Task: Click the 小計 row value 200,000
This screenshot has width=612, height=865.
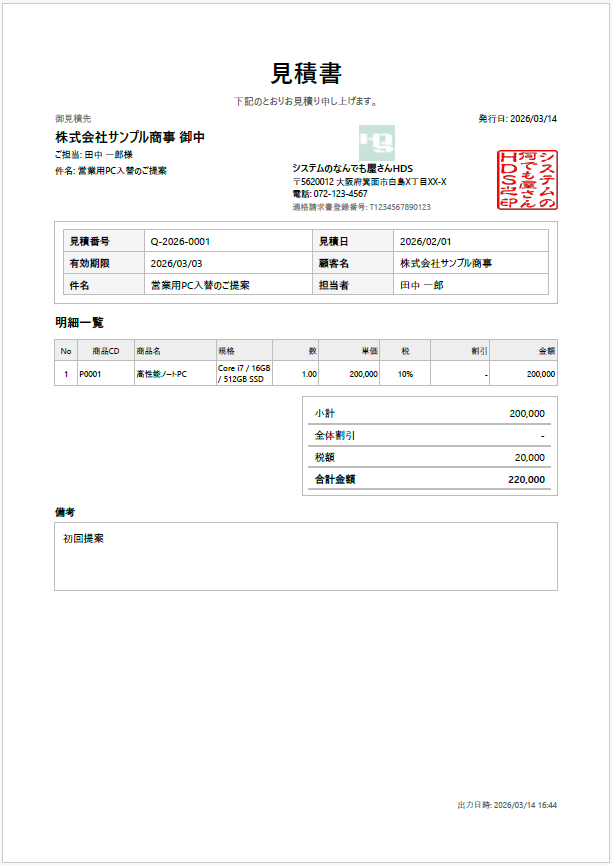Action: tap(527, 414)
